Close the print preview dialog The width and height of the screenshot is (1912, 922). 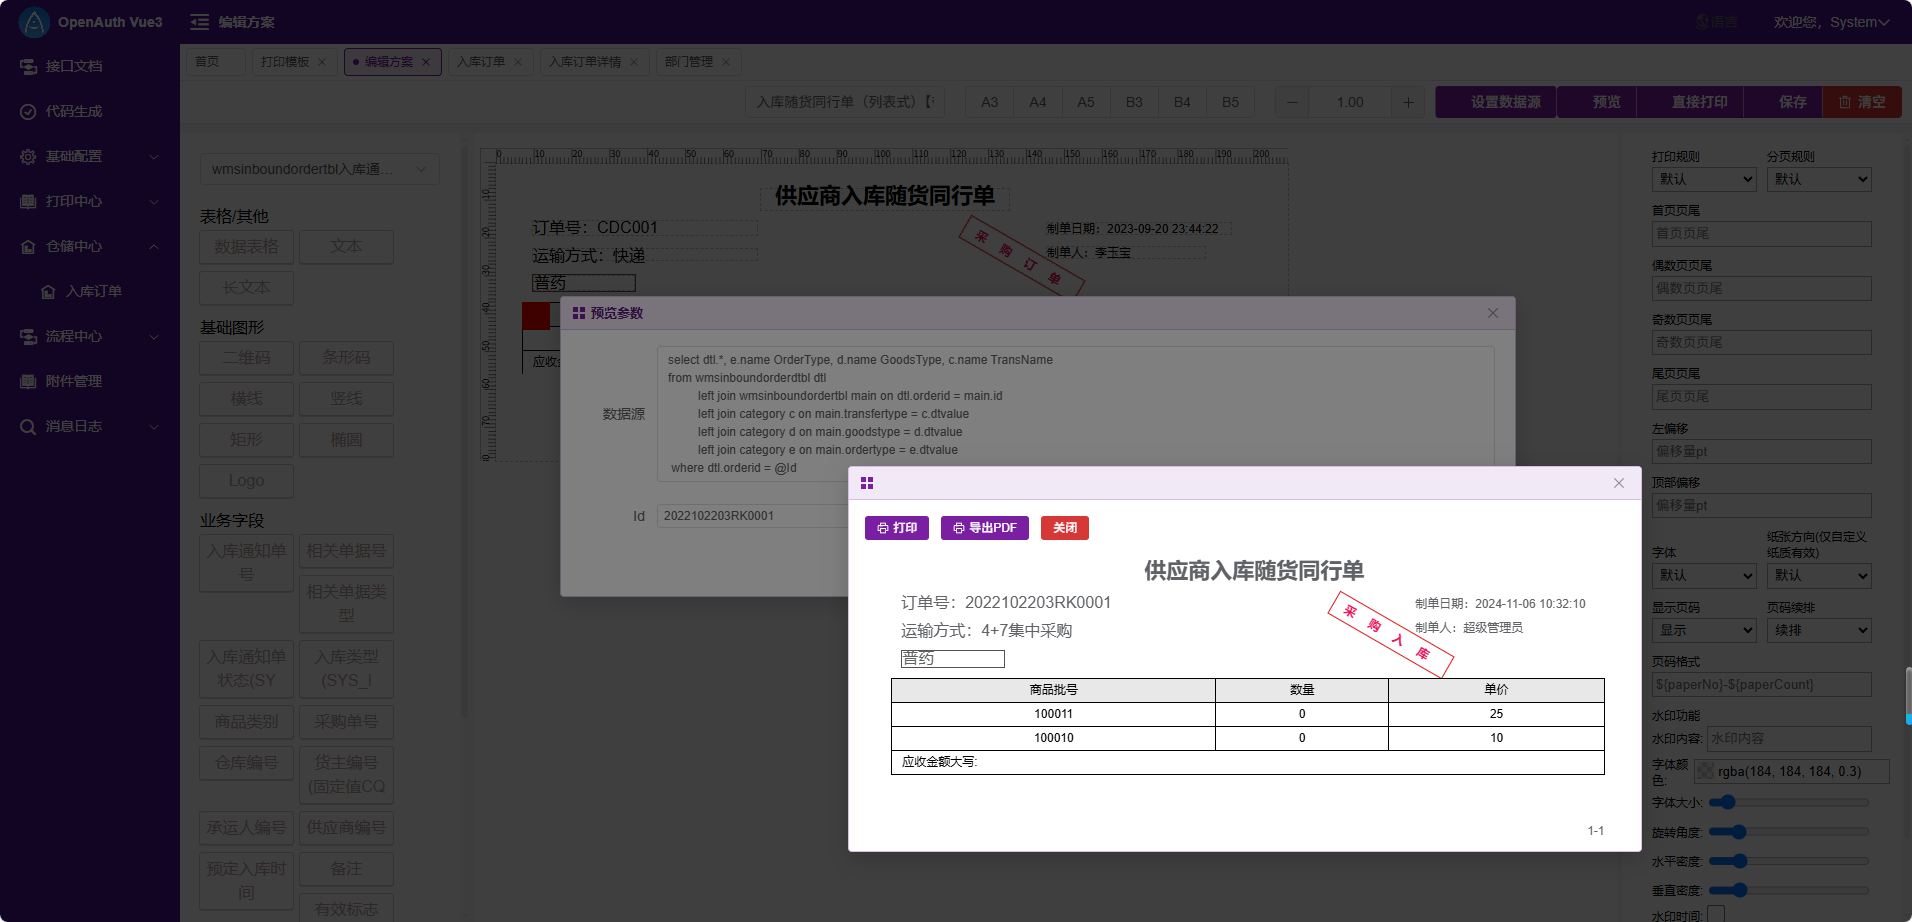coord(1619,483)
